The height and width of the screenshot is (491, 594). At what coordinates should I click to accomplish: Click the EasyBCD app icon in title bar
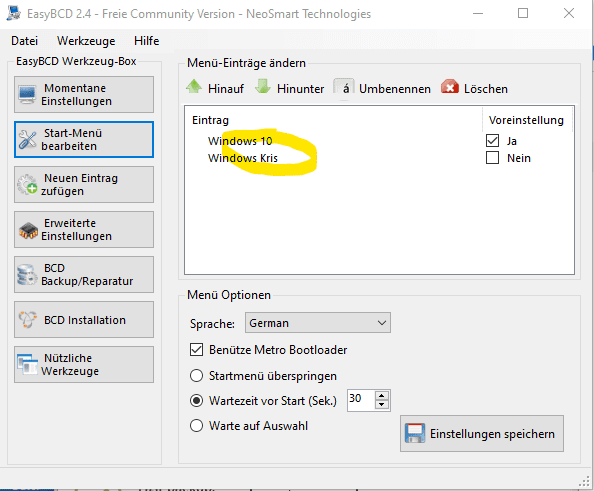click(14, 13)
